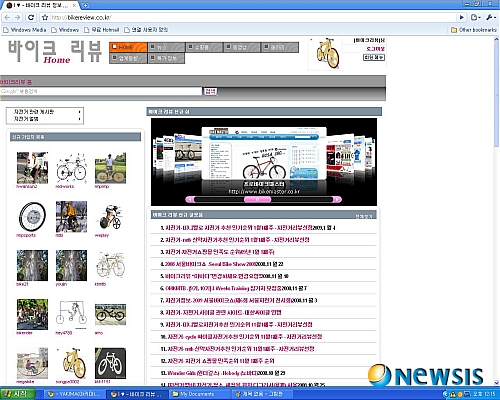
Task: Expand the second left-menu item's arrow
Action: click(x=79, y=119)
